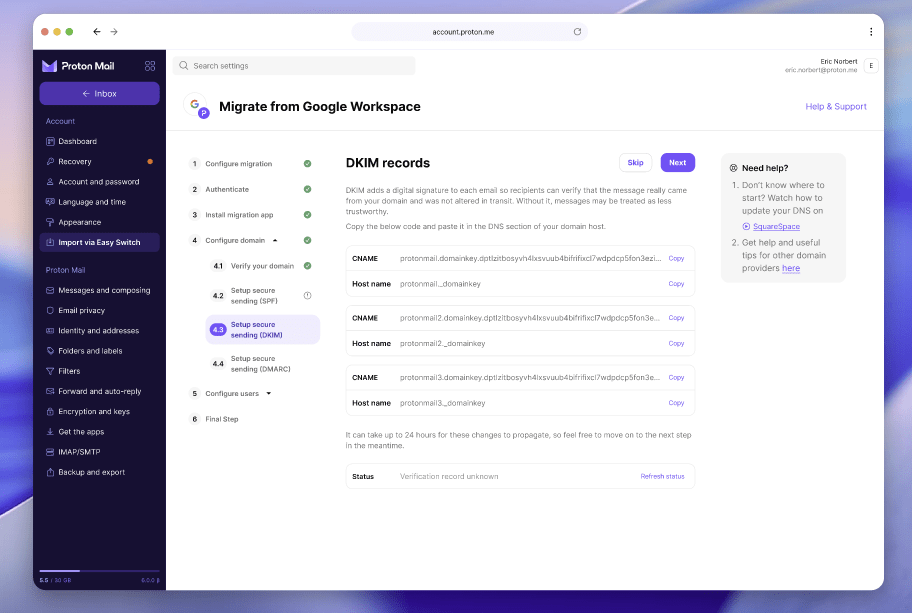The image size is (912, 613).
Task: Click user name Eric Norbert
Action: [x=839, y=62]
